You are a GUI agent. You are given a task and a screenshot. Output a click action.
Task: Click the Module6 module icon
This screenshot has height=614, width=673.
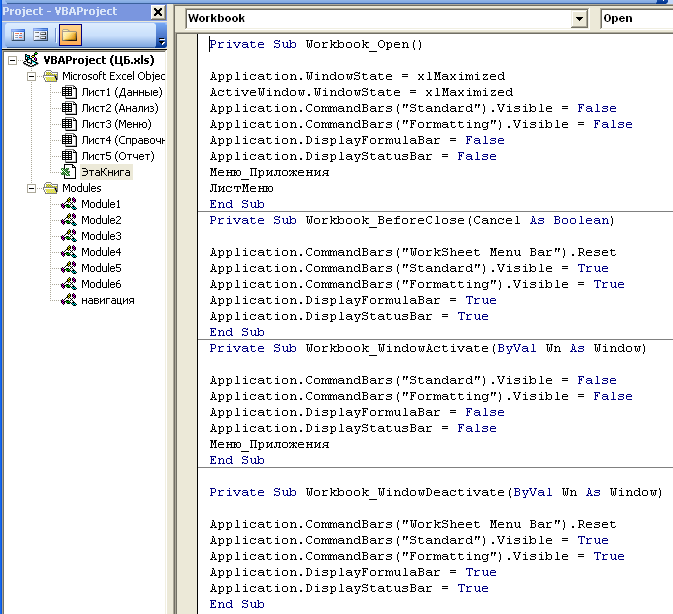[69, 284]
